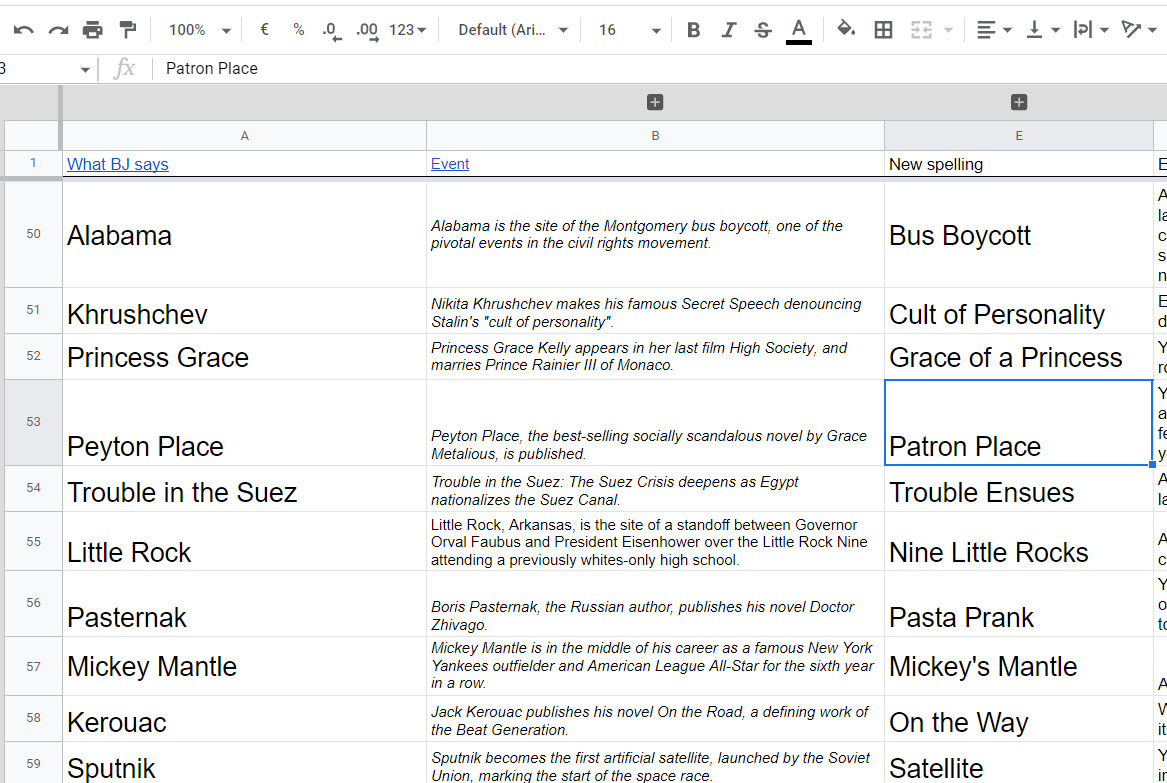Select column B header

[655, 135]
